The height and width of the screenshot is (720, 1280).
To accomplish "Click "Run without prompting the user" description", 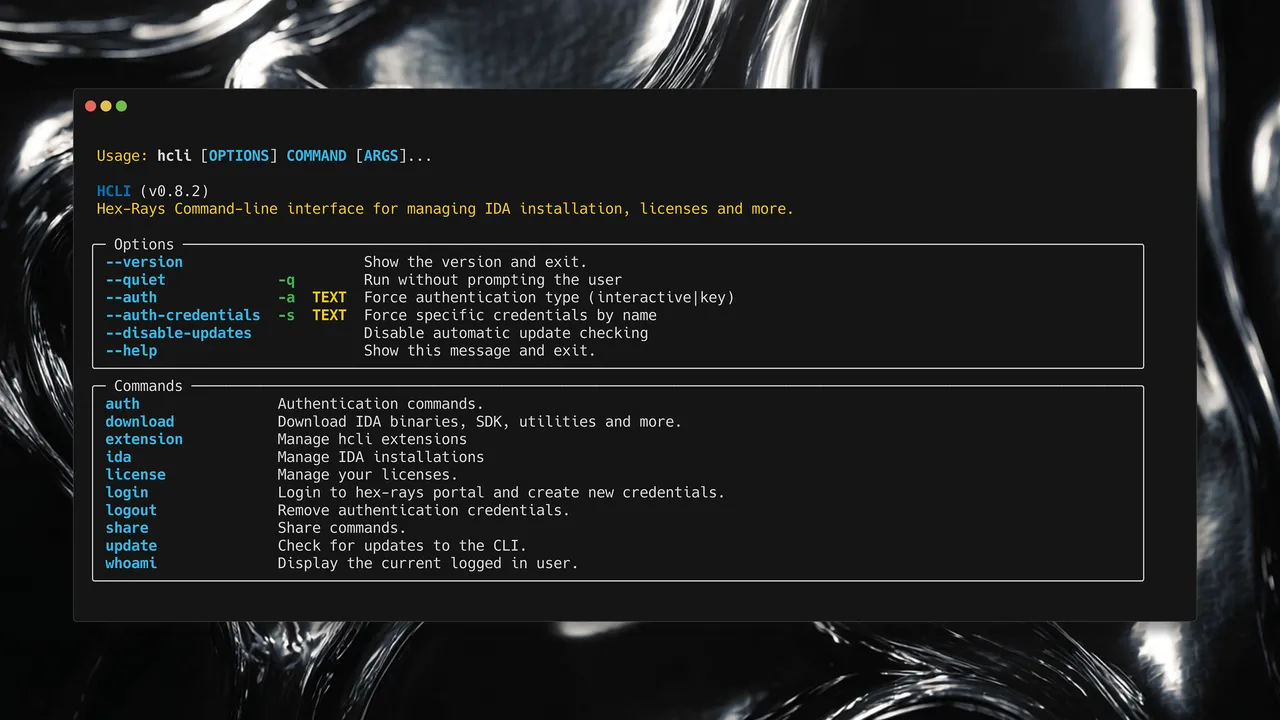I will [x=493, y=280].
